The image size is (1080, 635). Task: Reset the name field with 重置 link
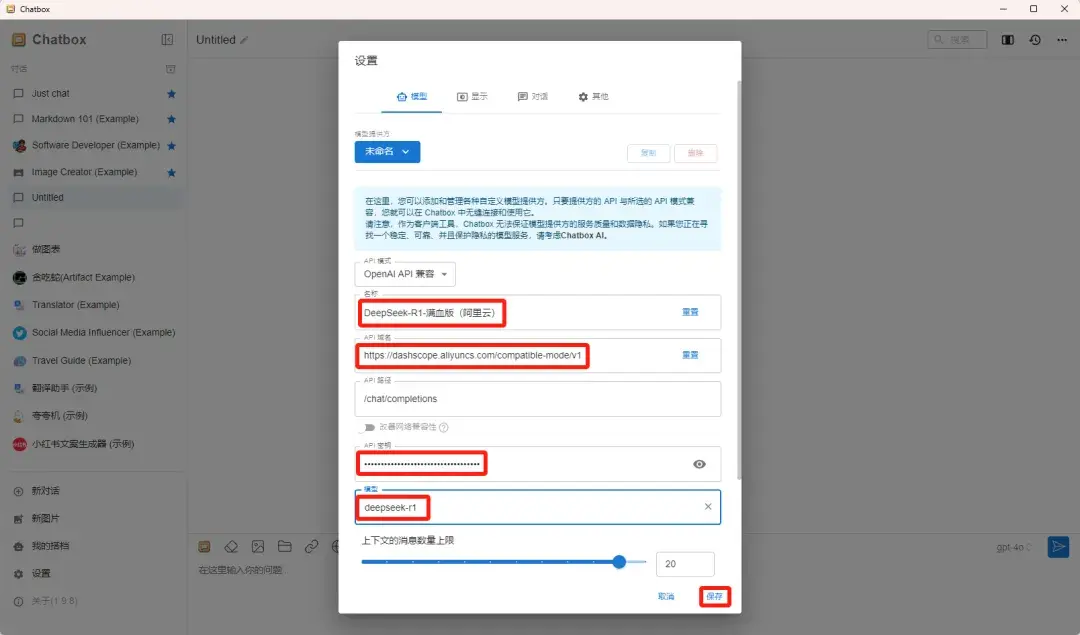(690, 312)
